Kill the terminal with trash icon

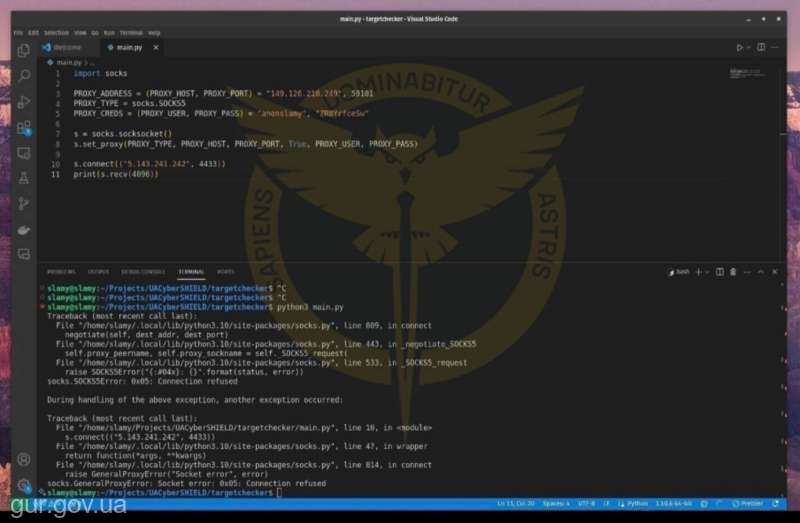click(733, 272)
